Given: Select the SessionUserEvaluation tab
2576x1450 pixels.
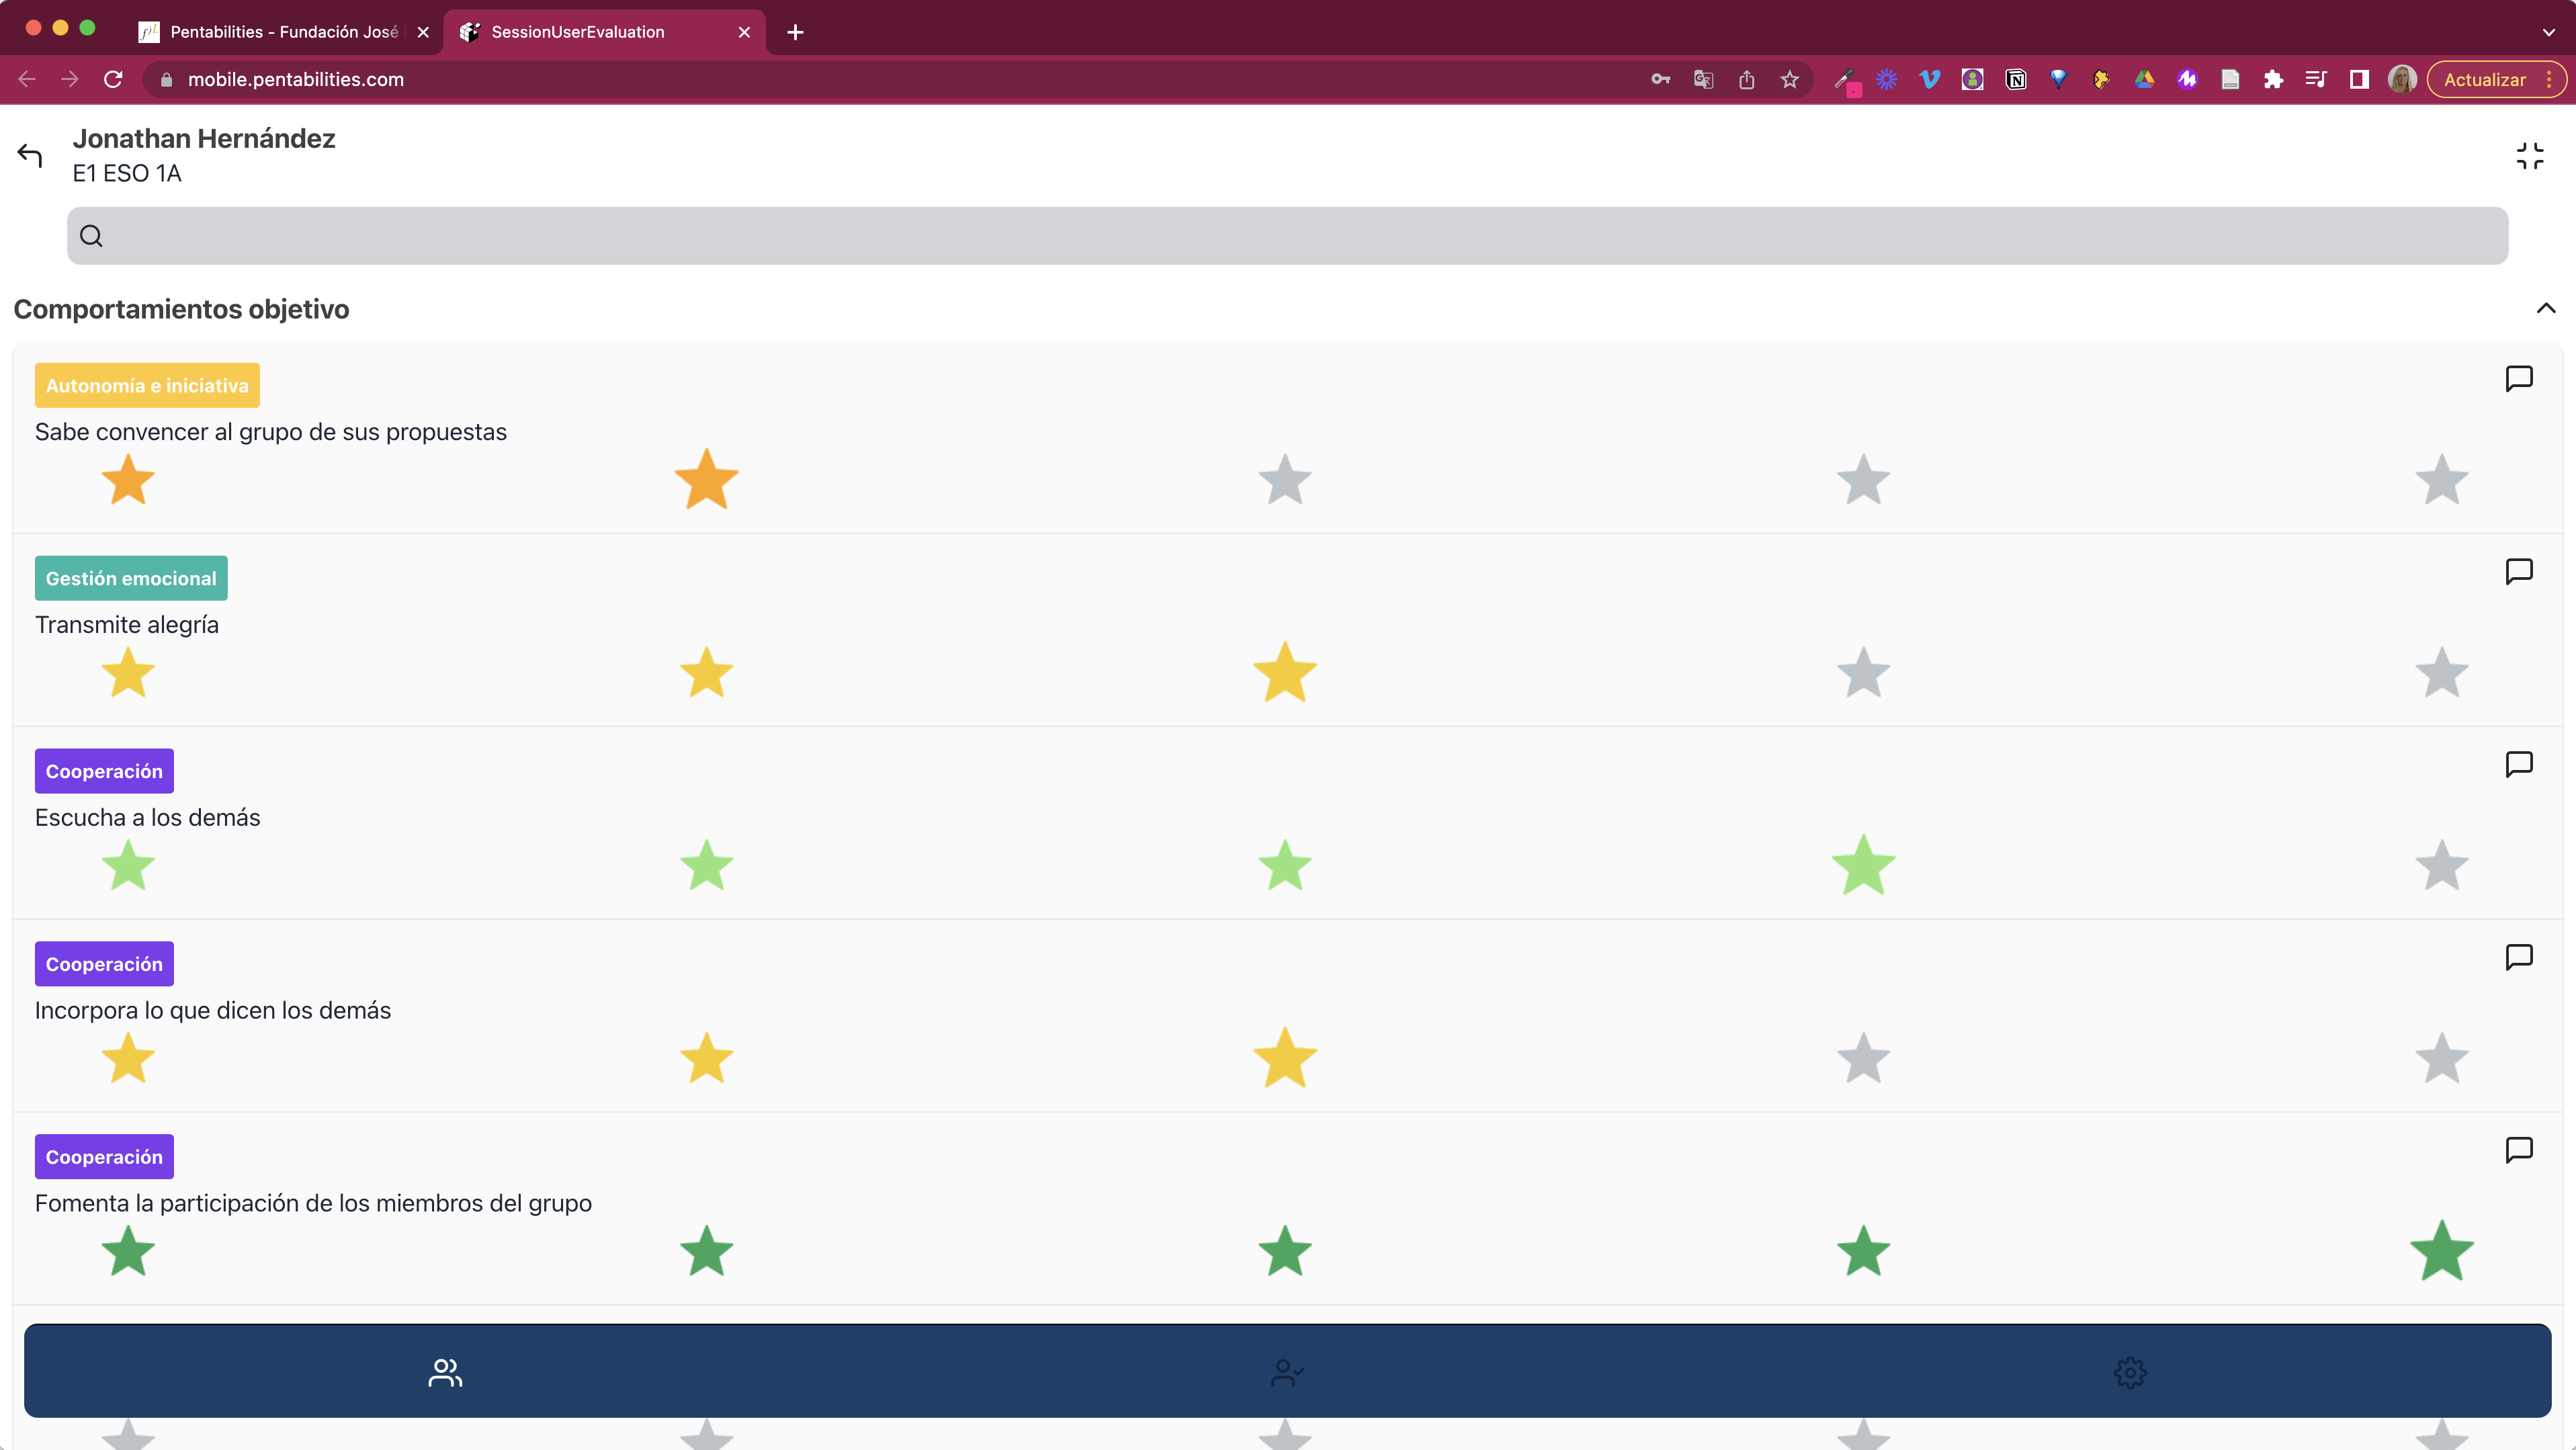Looking at the screenshot, I should point(578,32).
